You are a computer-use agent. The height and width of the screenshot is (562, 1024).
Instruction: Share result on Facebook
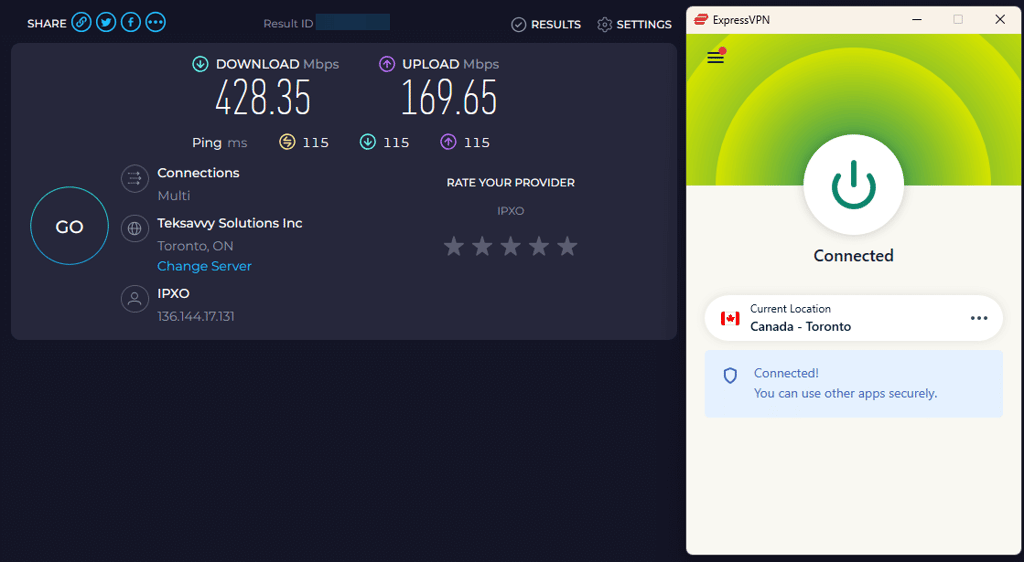pos(131,23)
